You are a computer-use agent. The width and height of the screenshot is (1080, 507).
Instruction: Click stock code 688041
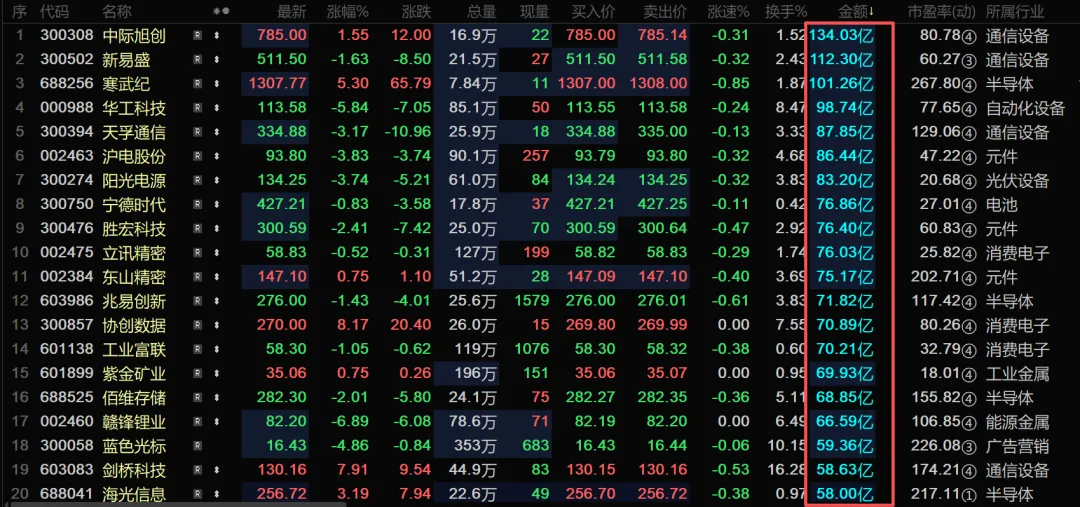(x=67, y=494)
